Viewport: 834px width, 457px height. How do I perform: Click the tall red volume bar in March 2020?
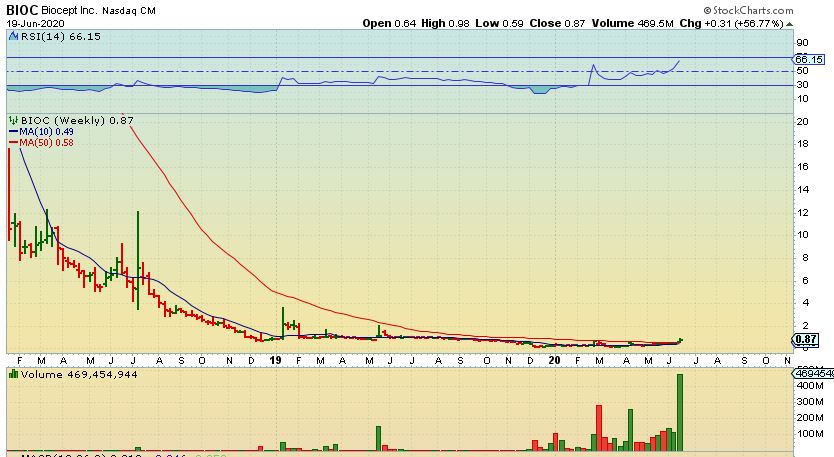pyautogui.click(x=599, y=428)
